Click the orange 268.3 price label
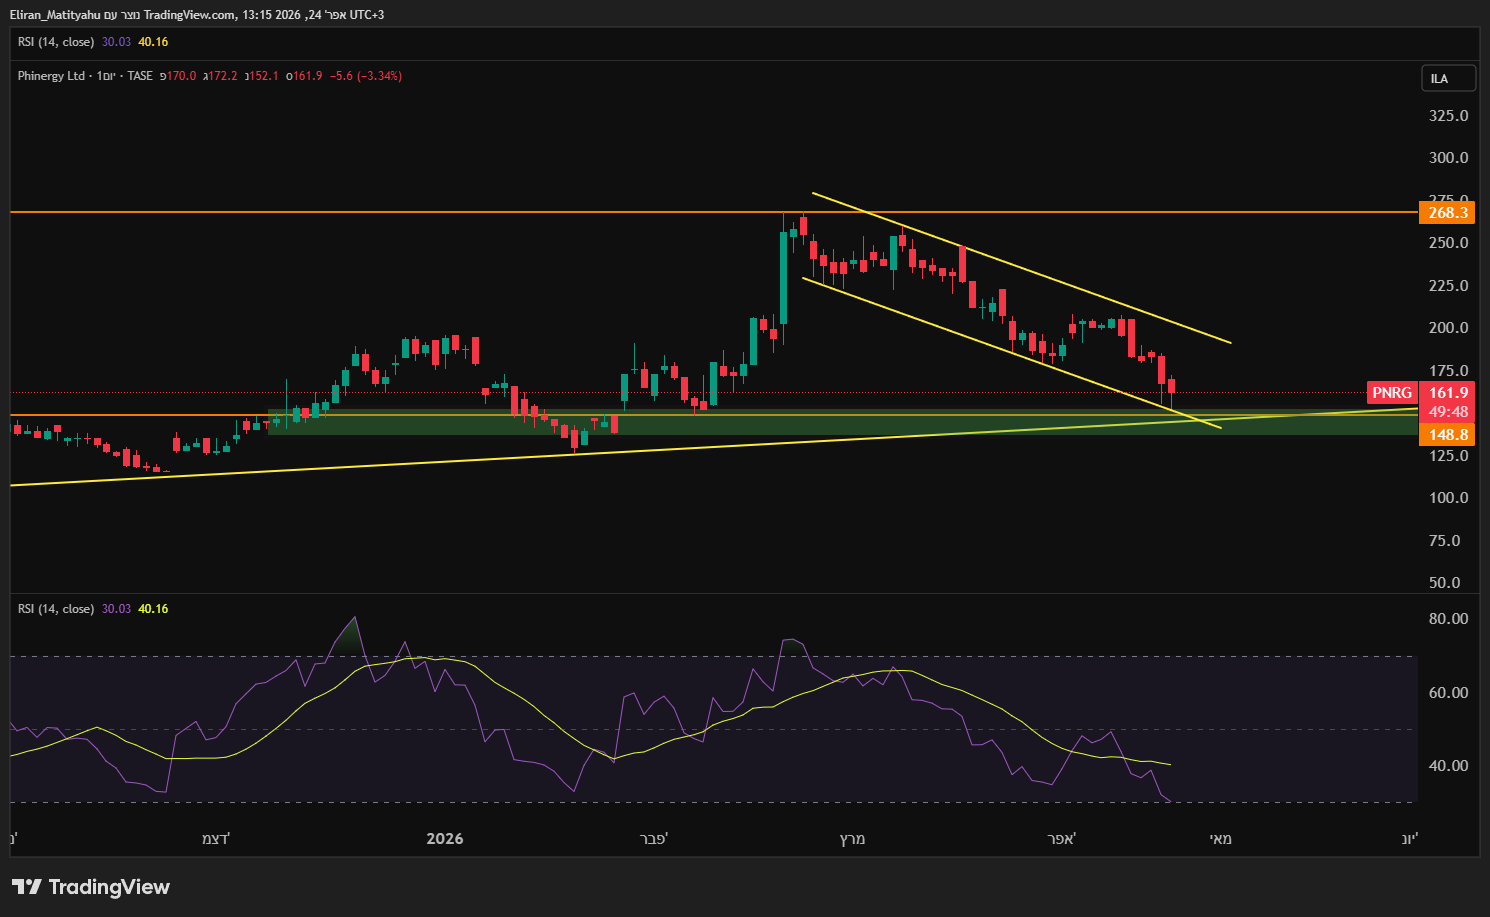 [1447, 213]
